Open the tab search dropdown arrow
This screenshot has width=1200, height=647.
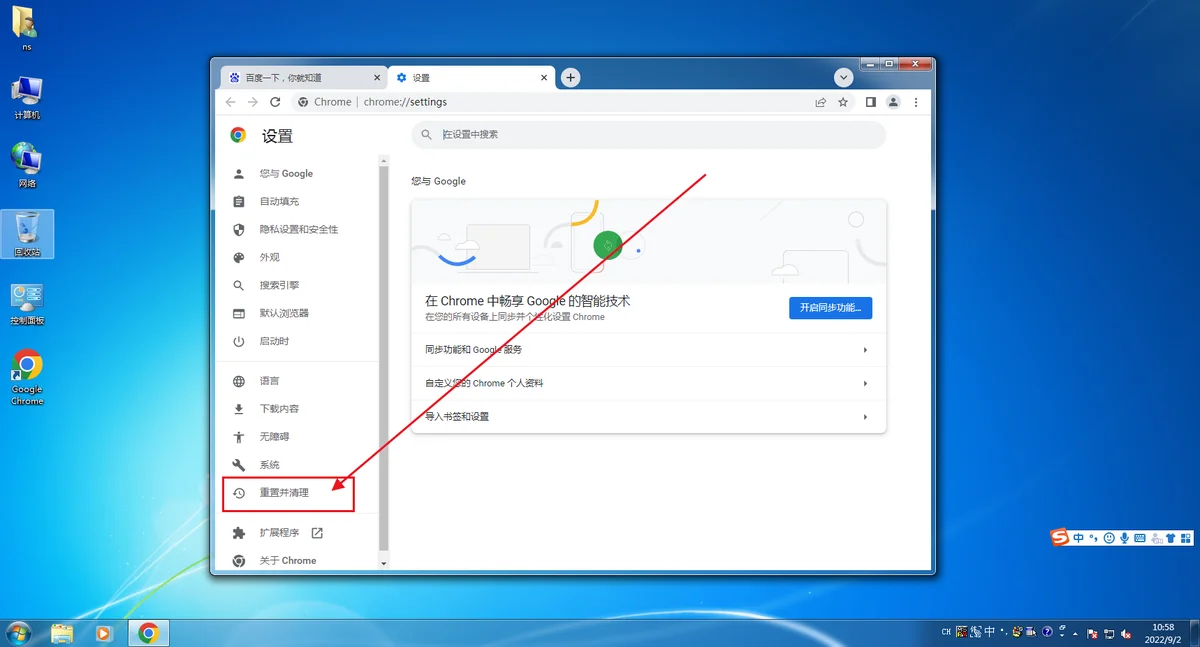844,77
